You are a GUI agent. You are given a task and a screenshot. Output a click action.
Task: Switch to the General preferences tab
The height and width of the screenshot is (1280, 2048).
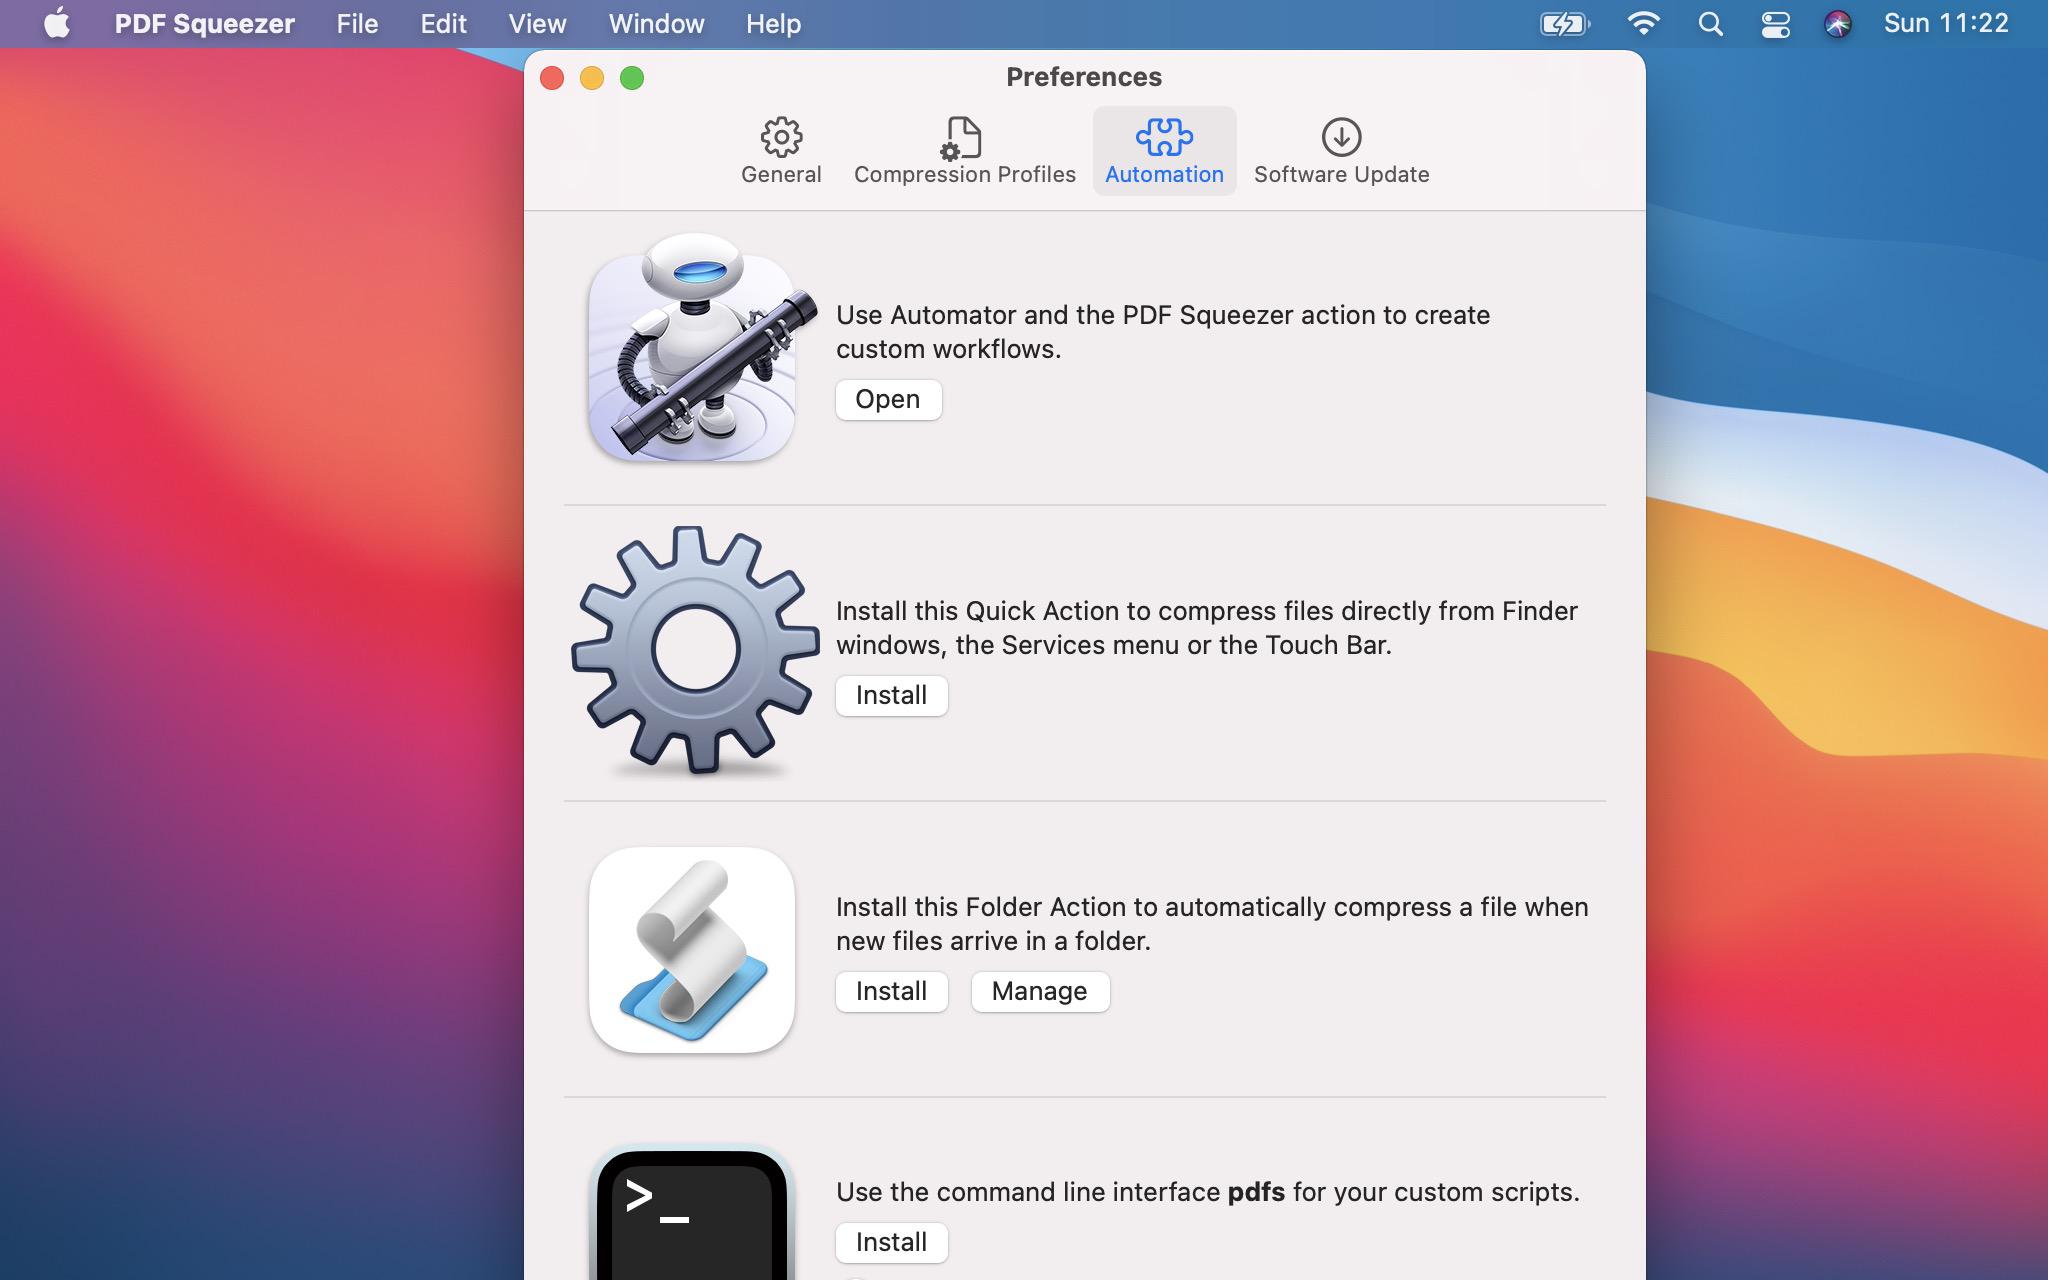[x=781, y=151]
